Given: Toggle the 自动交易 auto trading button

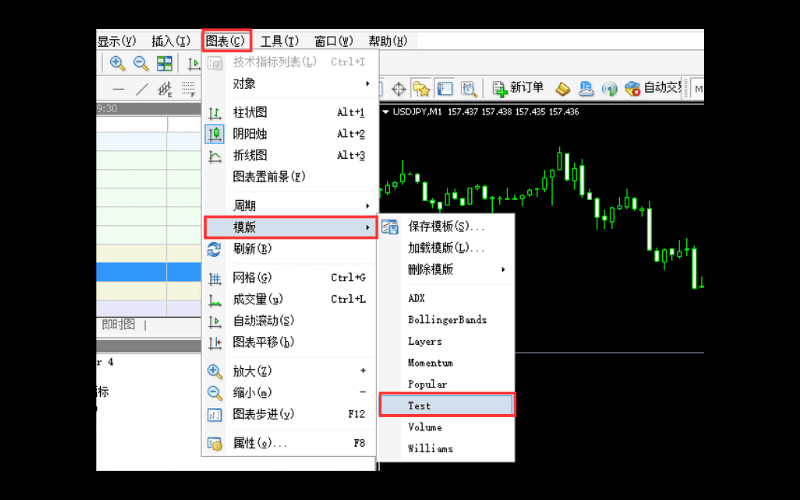Looking at the screenshot, I should click(655, 88).
